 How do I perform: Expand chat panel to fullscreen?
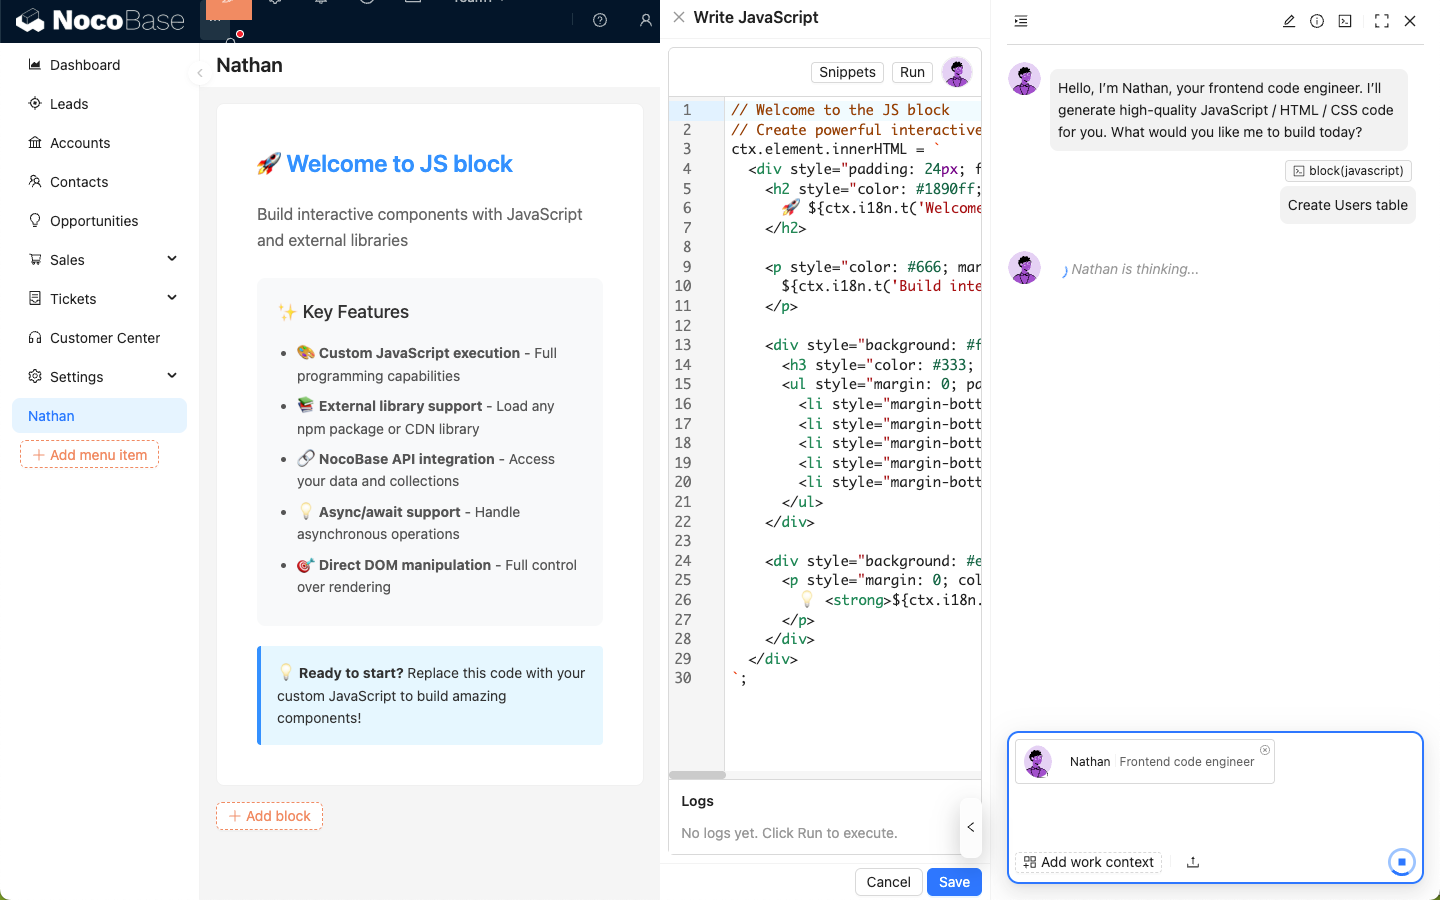point(1382,21)
